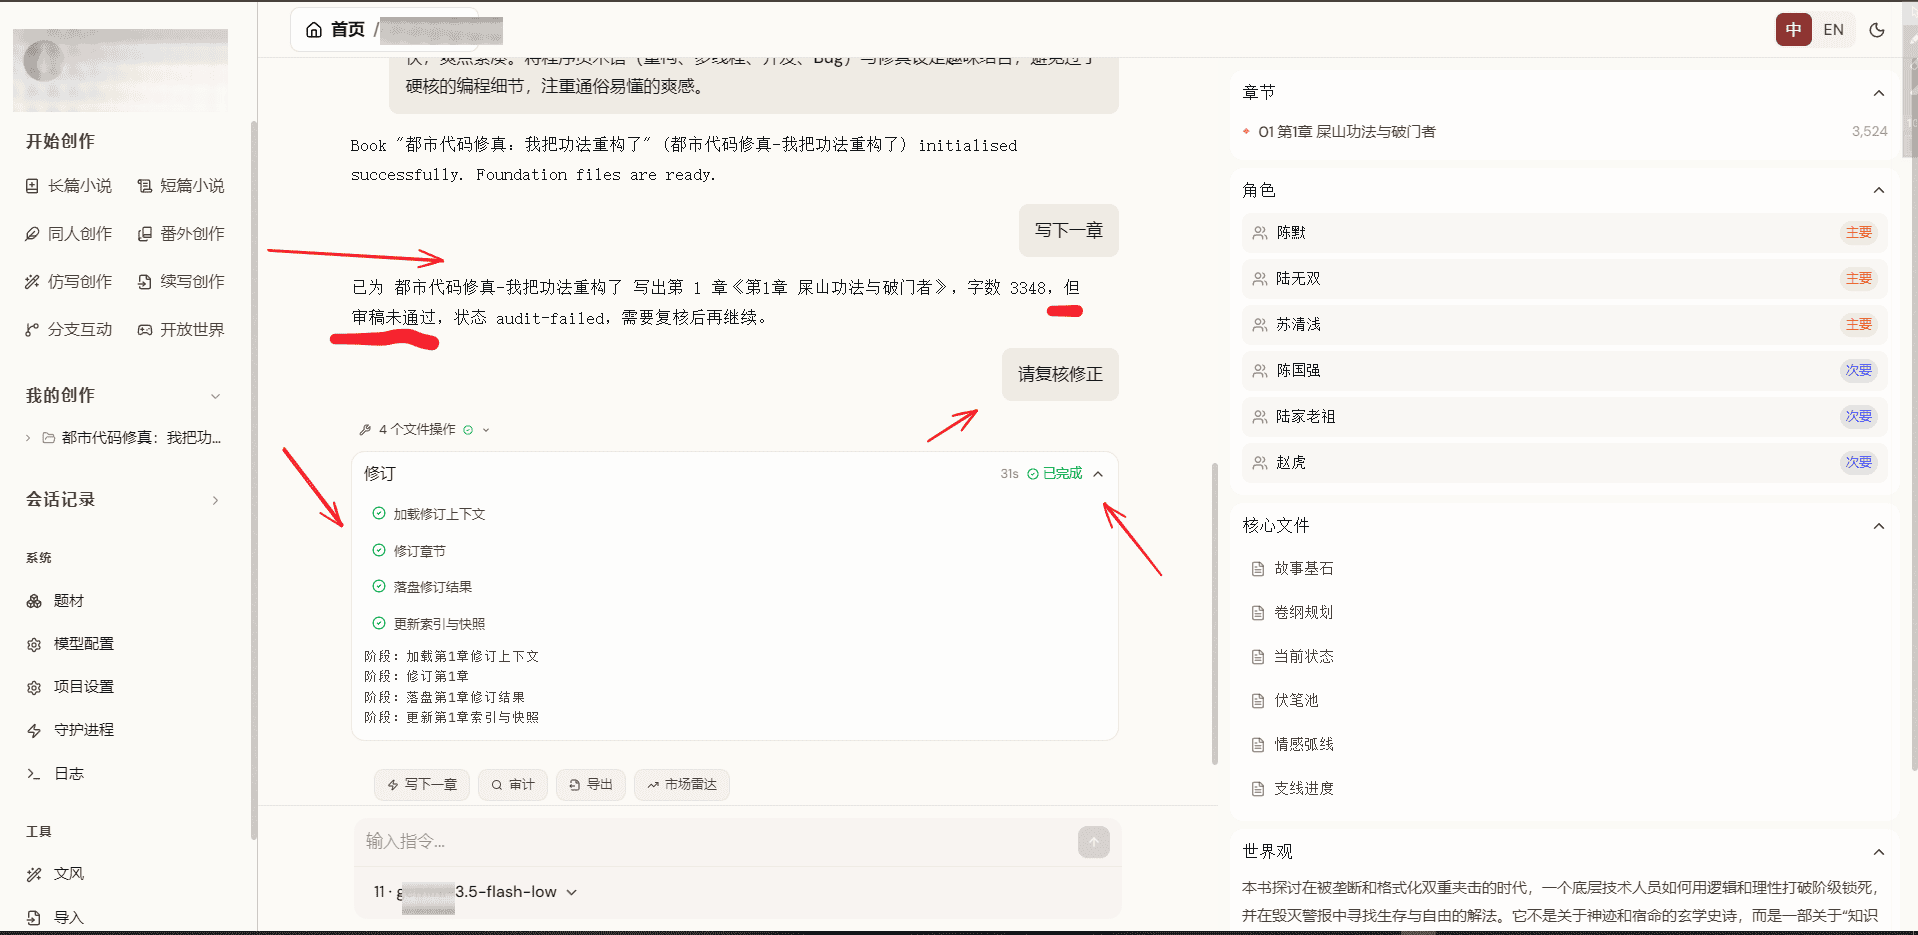Viewport: 1918px width, 935px height.
Task: Switch language to 中
Action: pyautogui.click(x=1793, y=30)
